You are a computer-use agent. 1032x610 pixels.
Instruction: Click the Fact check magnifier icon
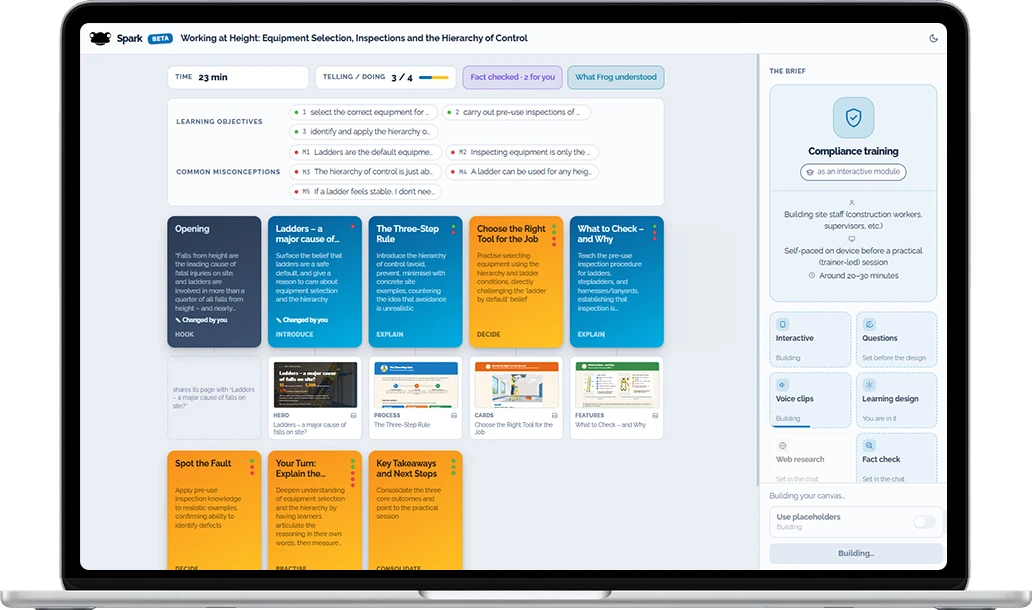click(x=869, y=445)
